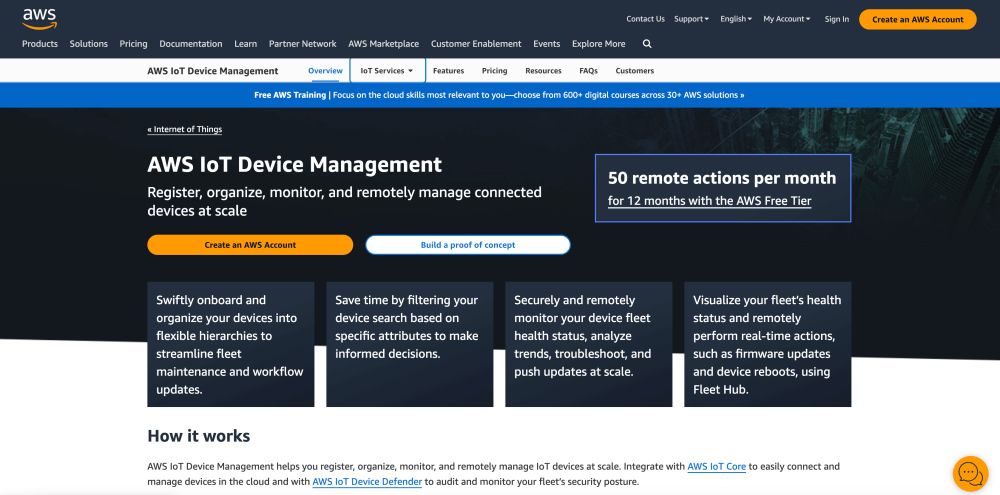Open the Learn menu

click(246, 44)
